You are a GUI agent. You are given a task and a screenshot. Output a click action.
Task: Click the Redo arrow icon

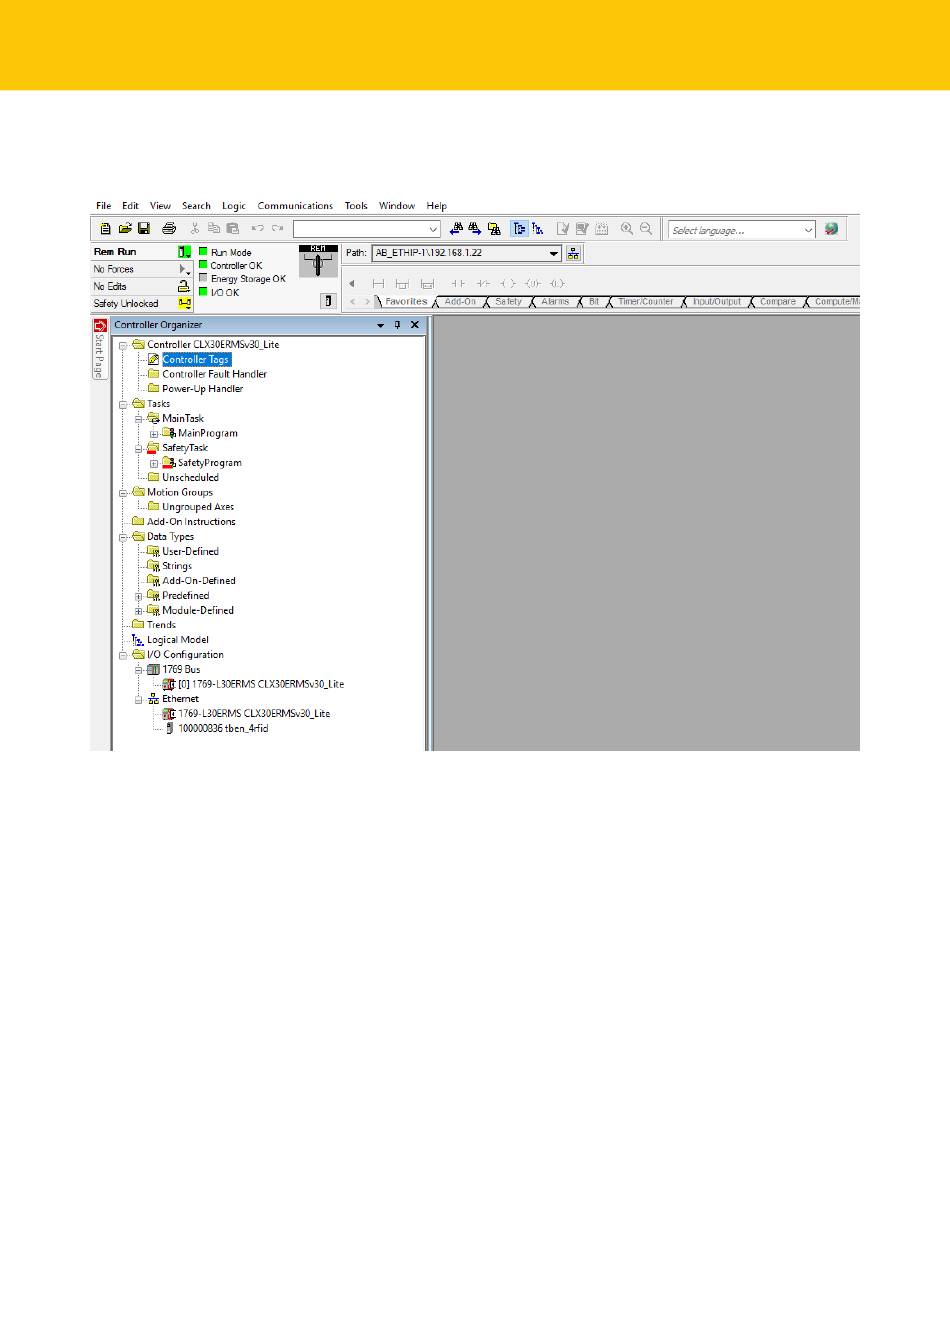[278, 229]
